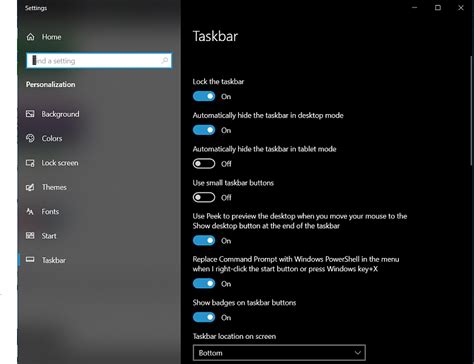Disable auto-hide taskbar in desktop mode
The width and height of the screenshot is (474, 364).
[x=204, y=130]
